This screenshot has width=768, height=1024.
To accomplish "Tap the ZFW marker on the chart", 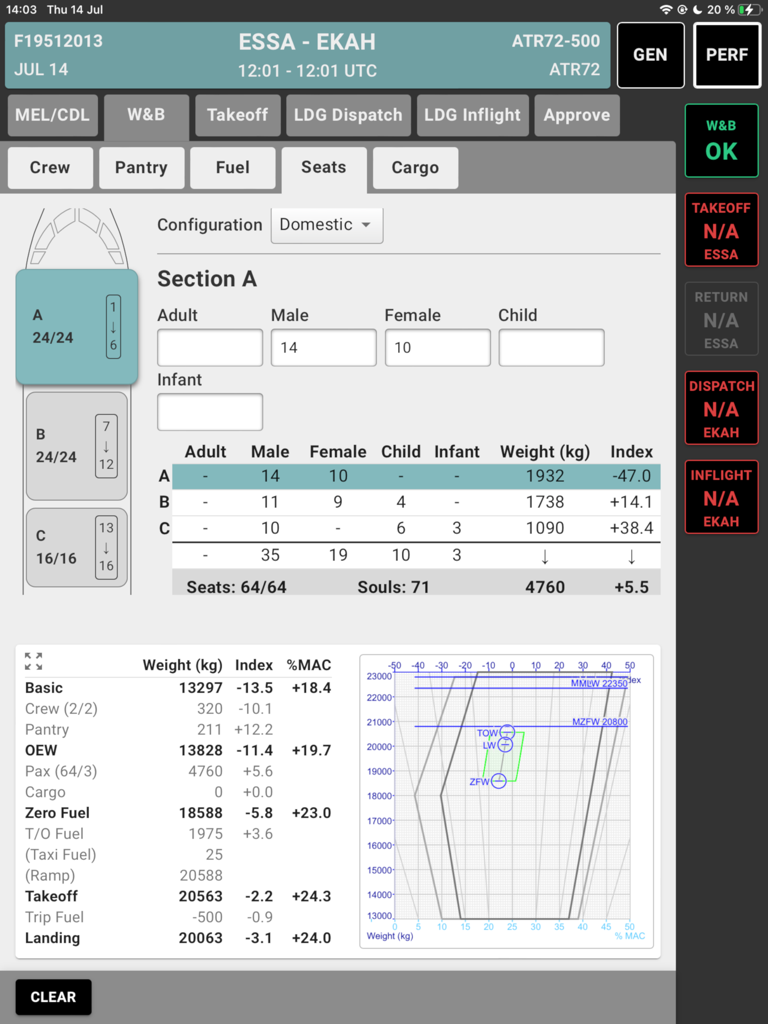I will click(x=498, y=781).
